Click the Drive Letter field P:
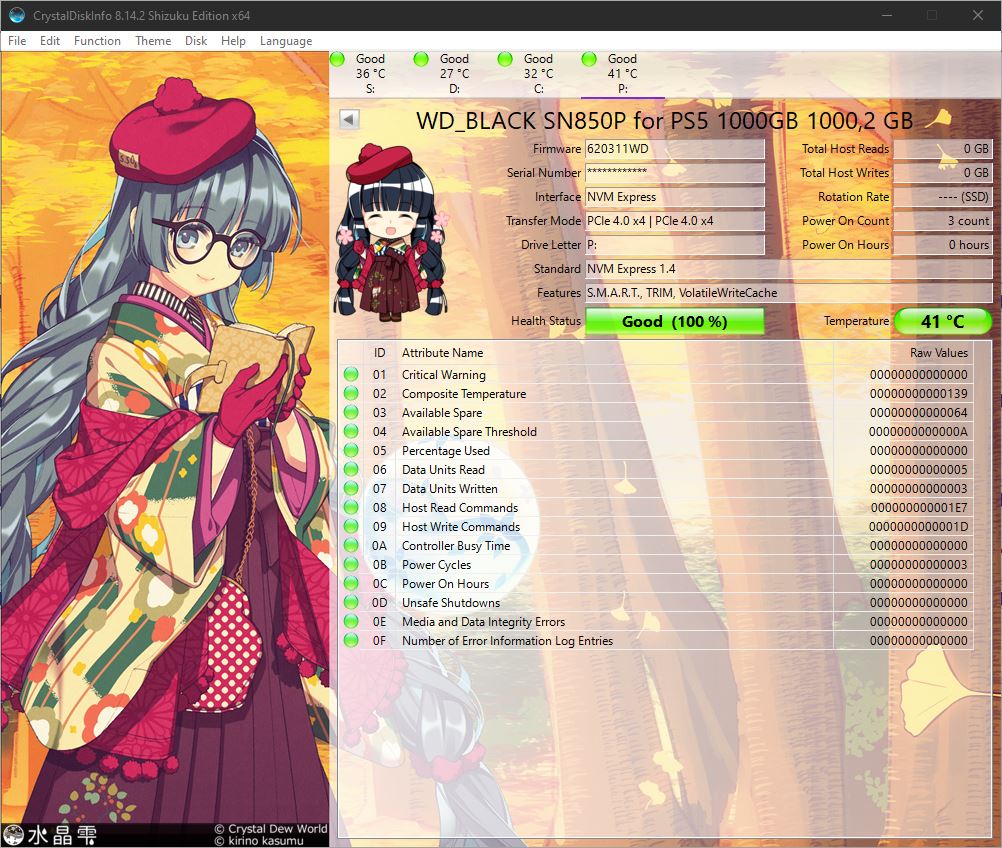1002x848 pixels. pos(675,245)
